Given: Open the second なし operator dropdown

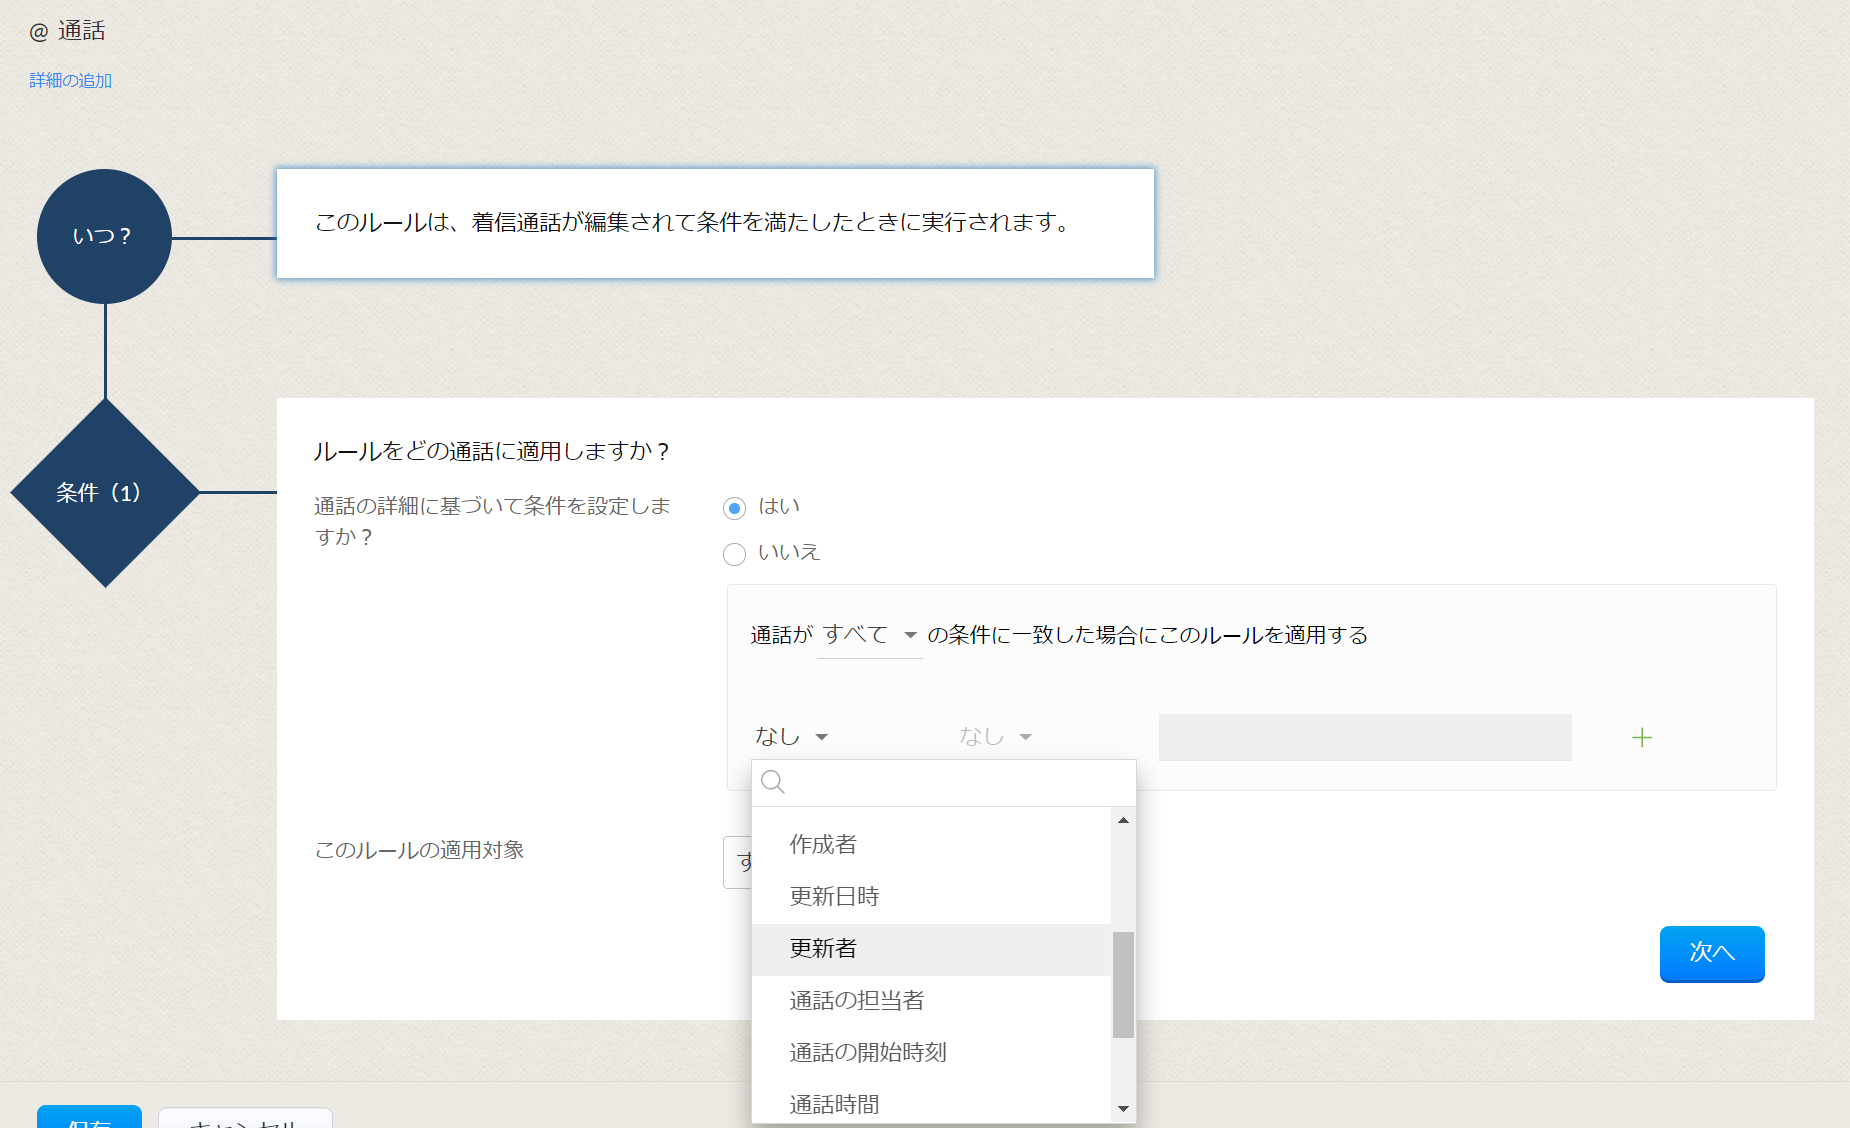Looking at the screenshot, I should [x=995, y=737].
